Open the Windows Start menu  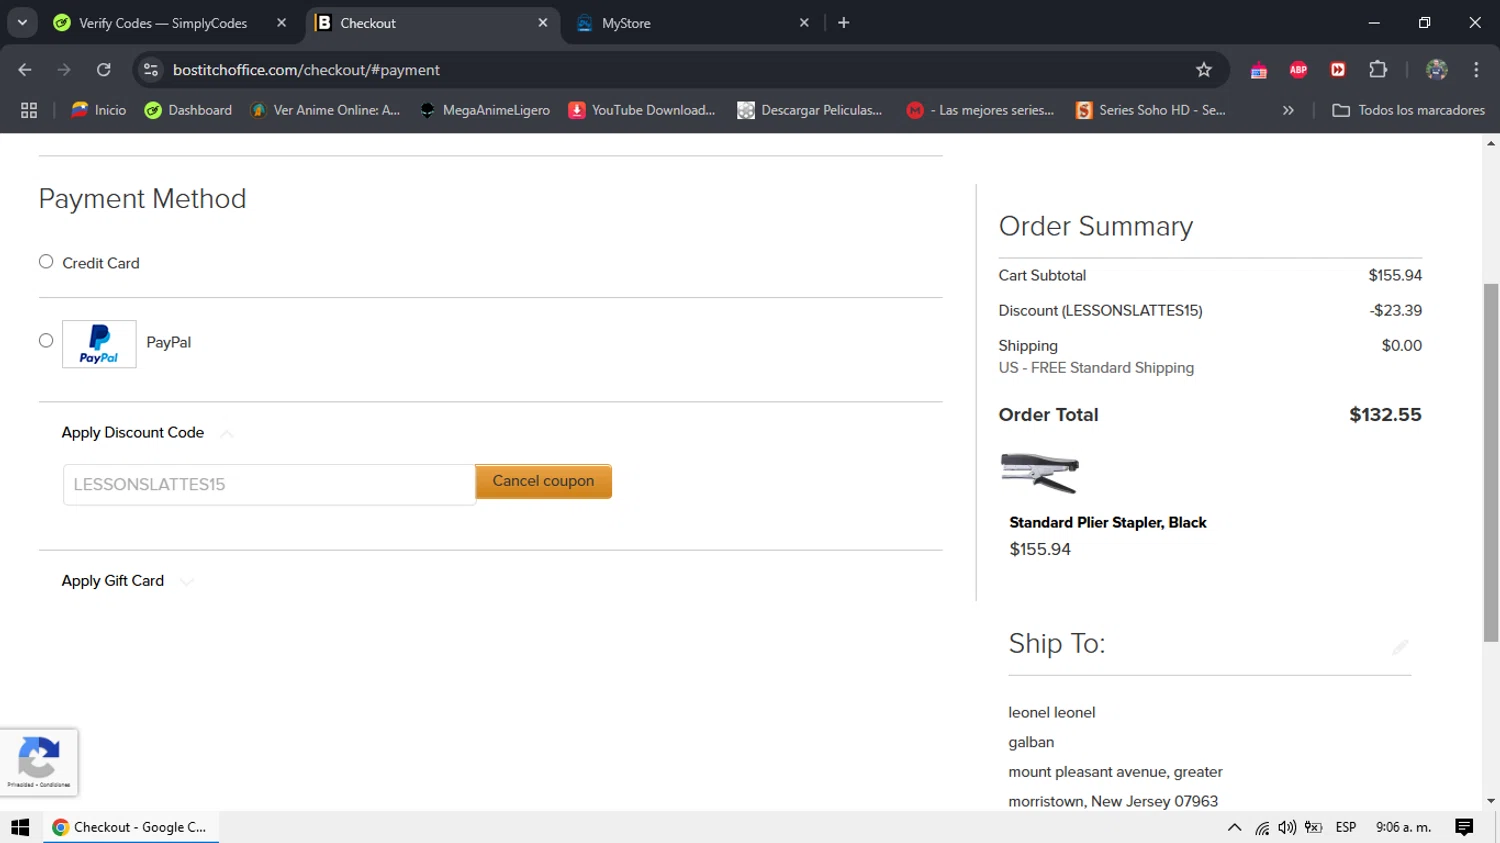(20, 827)
